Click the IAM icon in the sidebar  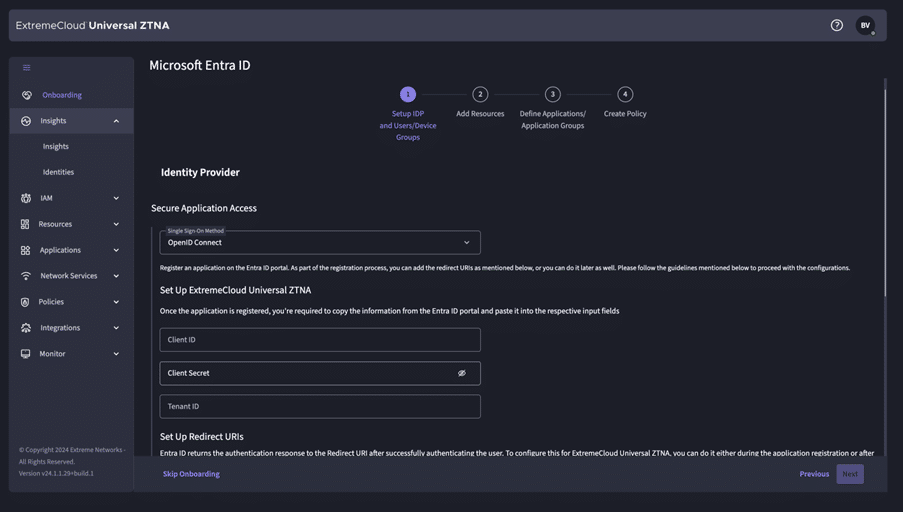[x=26, y=198]
